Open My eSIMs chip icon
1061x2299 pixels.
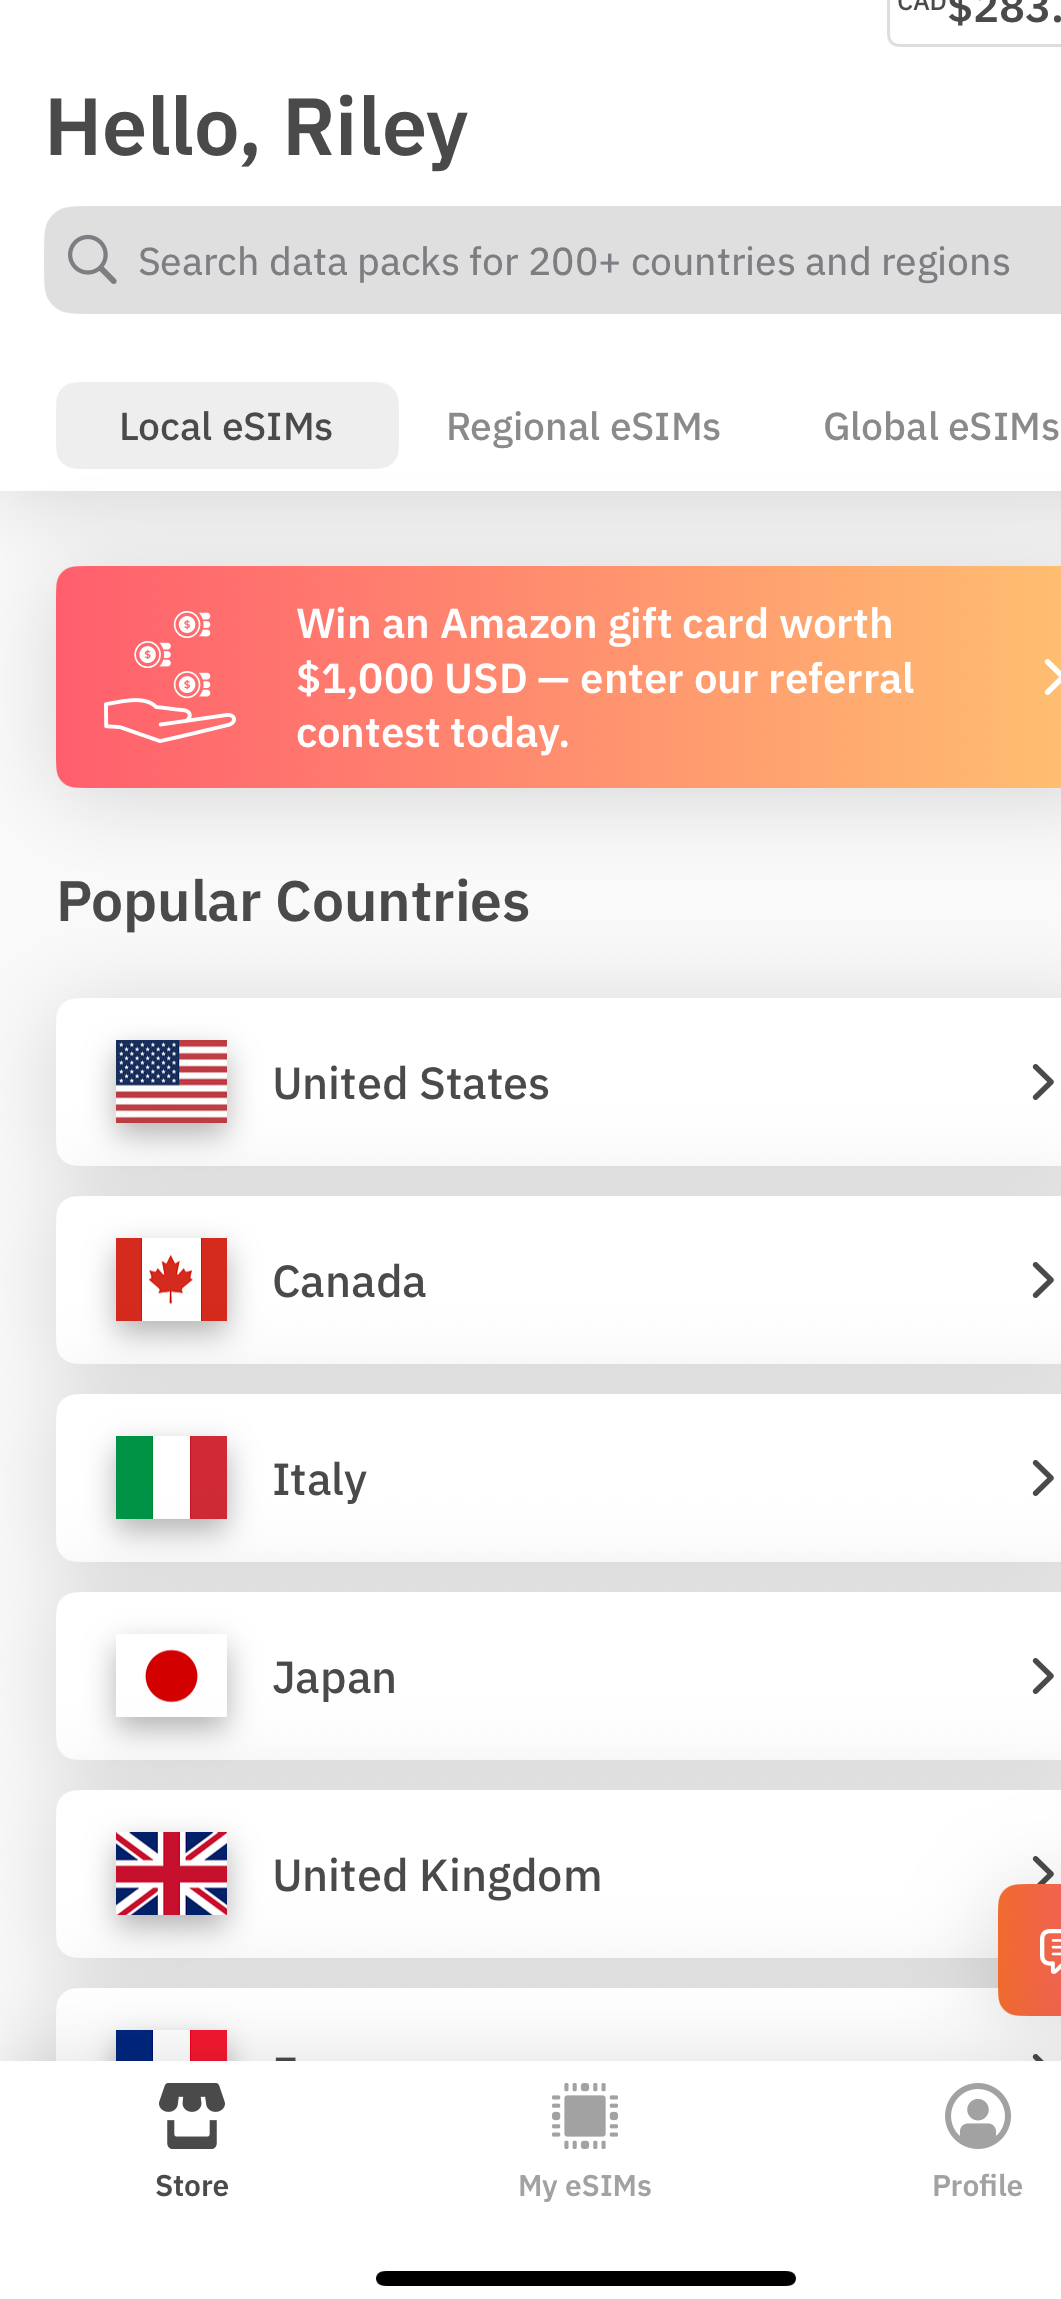585,2117
